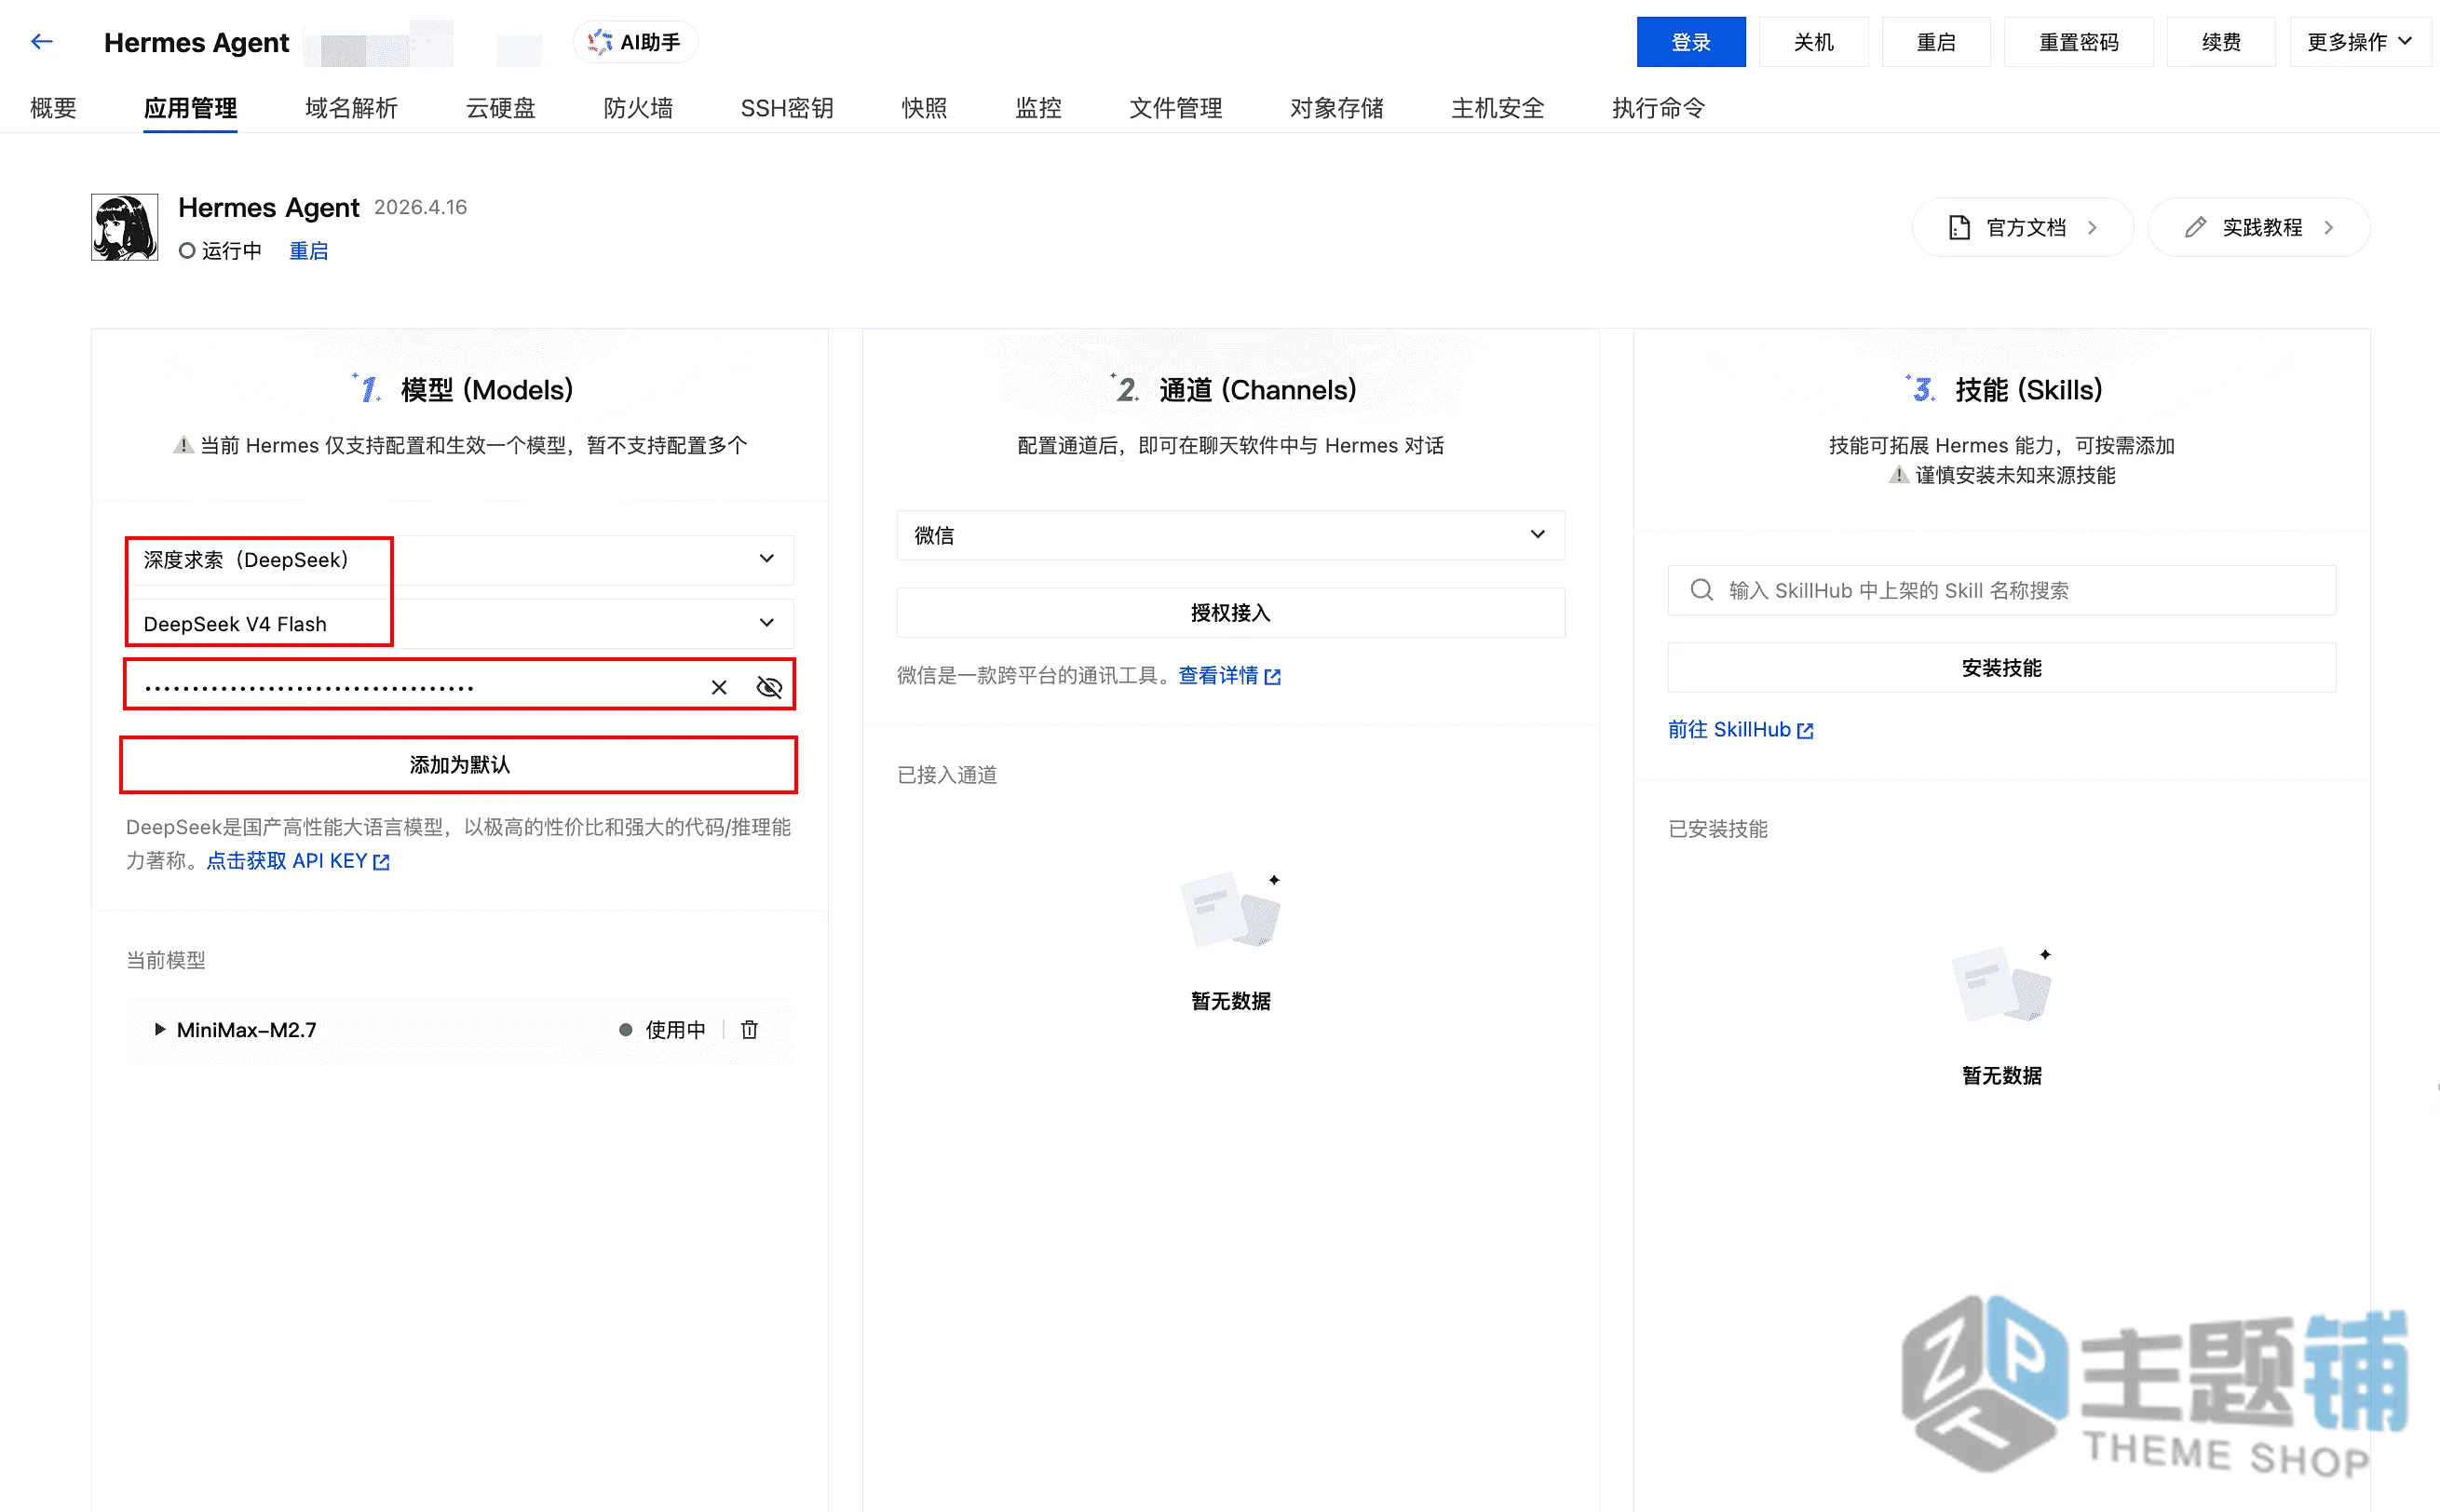Click the 授权接入 button
The height and width of the screenshot is (1512, 2440).
point(1230,613)
